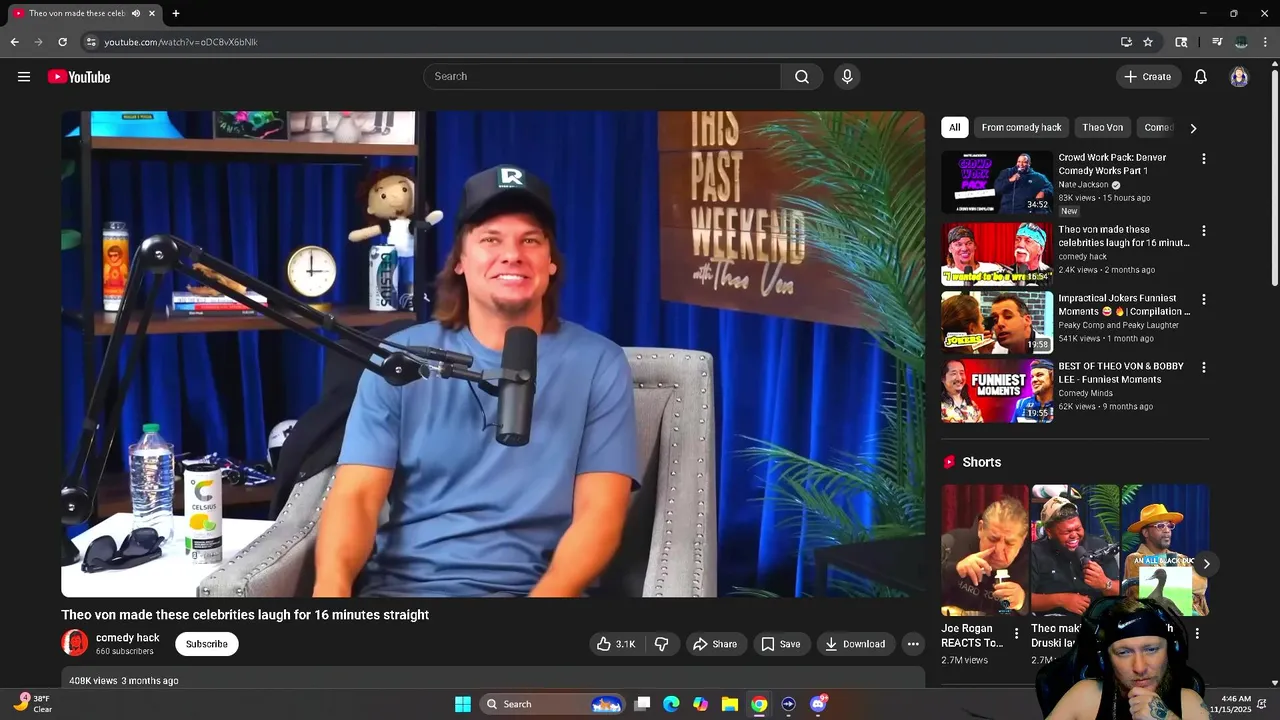Viewport: 1280px width, 720px height.
Task: Click the main video player
Action: (493, 354)
